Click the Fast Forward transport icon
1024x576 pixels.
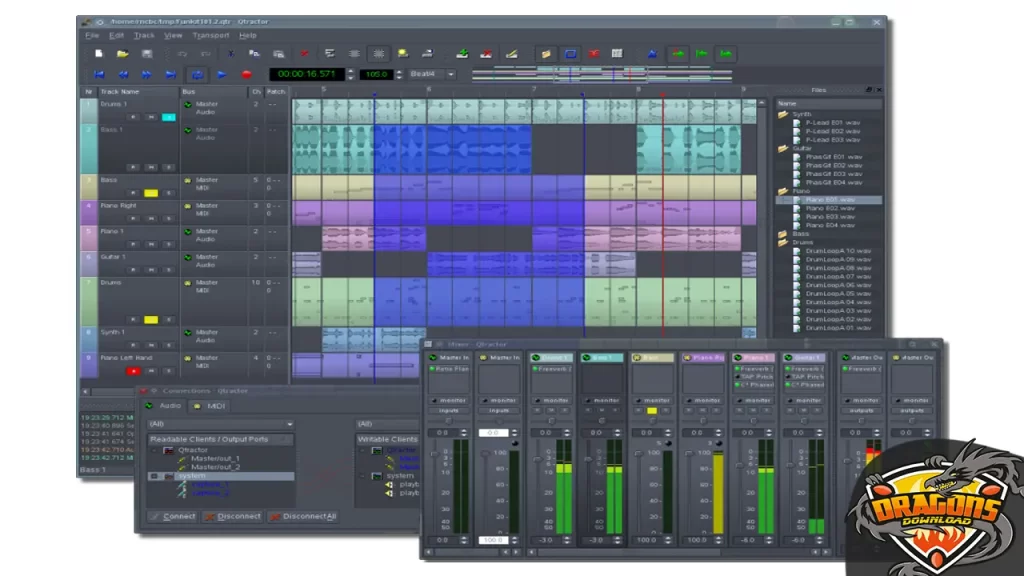147,74
